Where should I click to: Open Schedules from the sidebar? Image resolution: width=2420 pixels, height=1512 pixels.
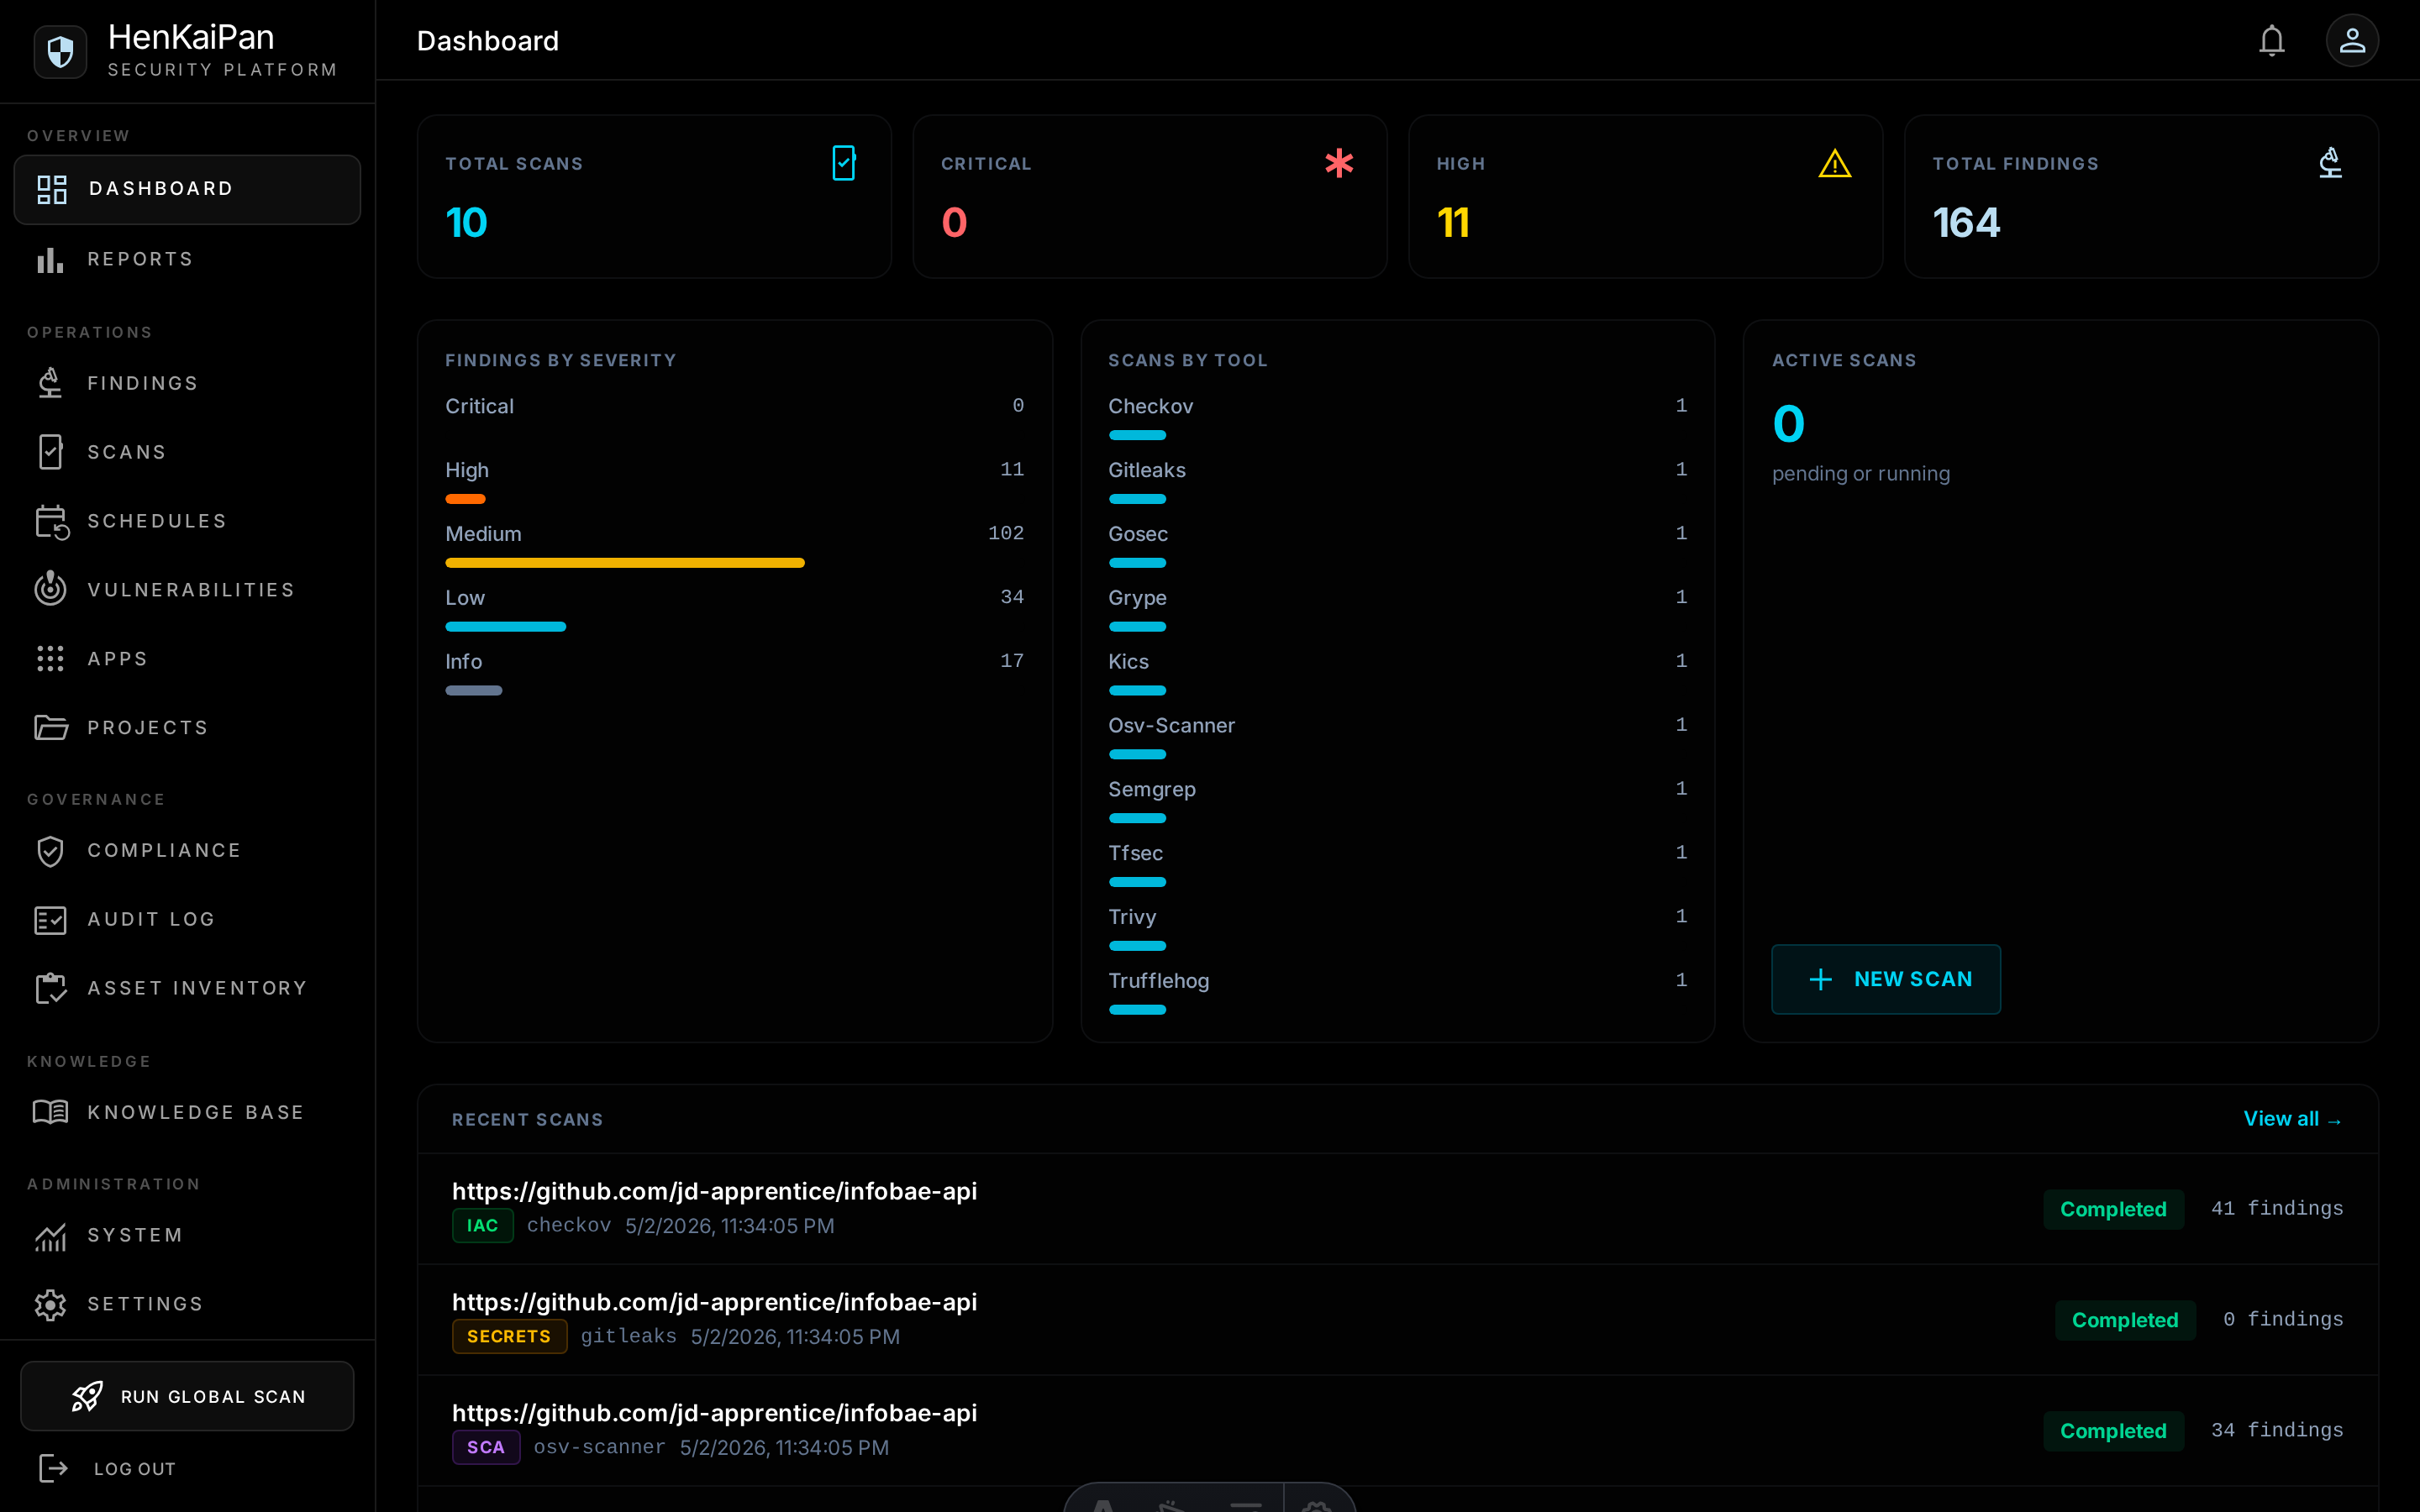click(x=187, y=521)
